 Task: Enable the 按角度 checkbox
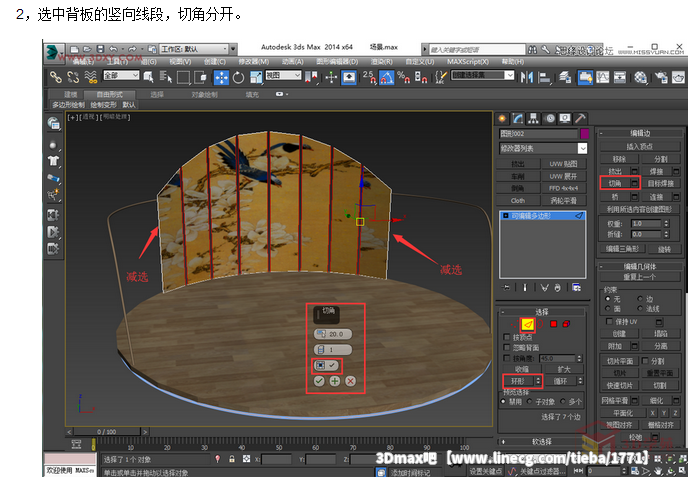[x=506, y=358]
